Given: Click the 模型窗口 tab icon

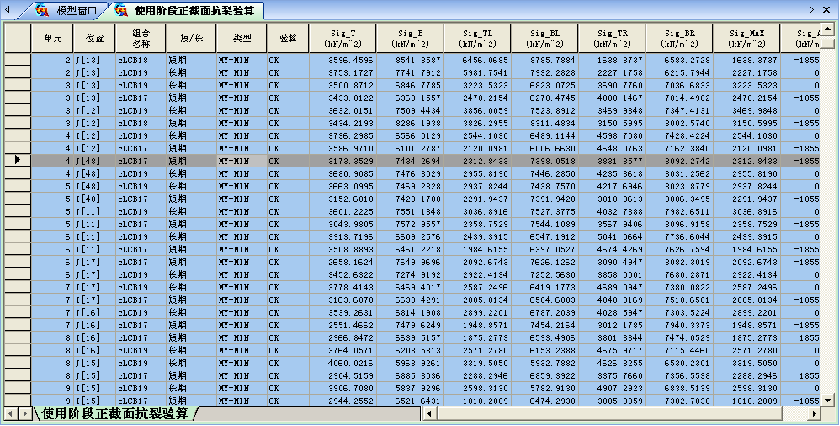Looking at the screenshot, I should click(42, 10).
